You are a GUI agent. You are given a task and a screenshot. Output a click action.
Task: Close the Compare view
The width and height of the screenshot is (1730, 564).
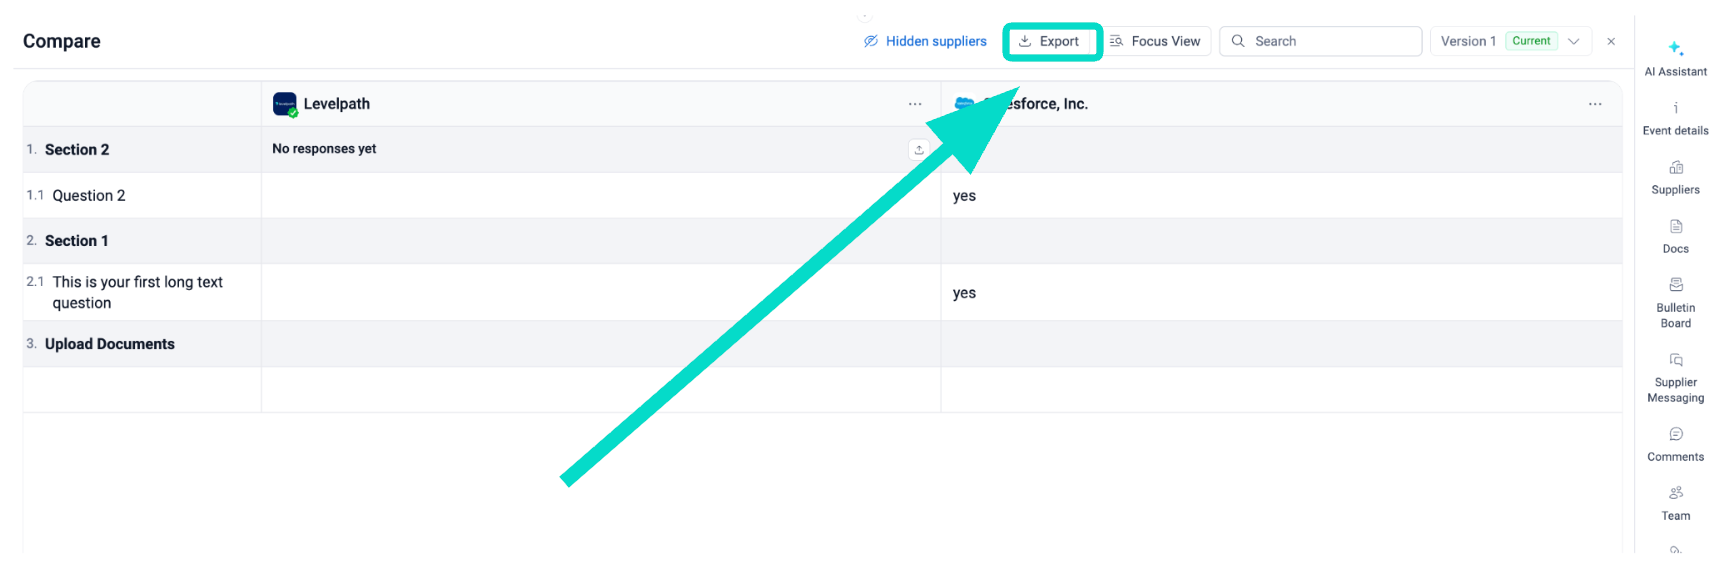pos(1611,41)
